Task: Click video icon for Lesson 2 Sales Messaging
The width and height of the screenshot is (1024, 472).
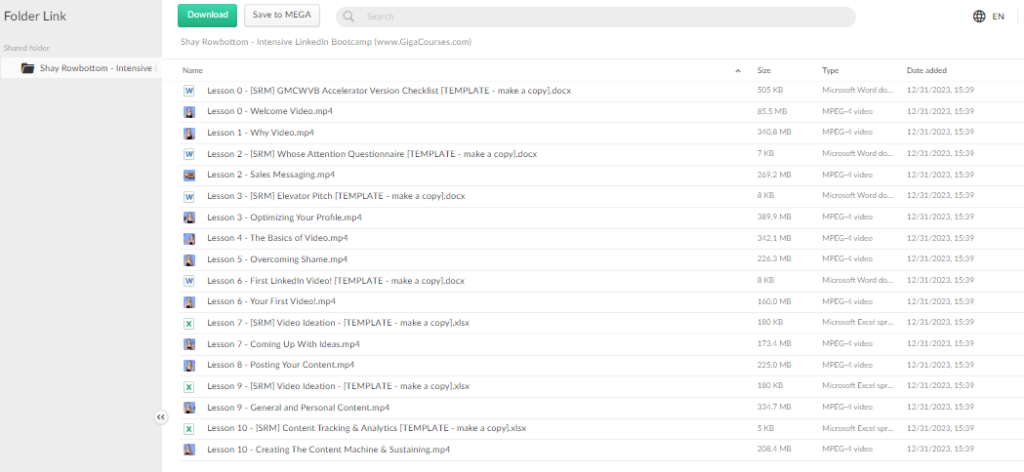Action: 188,174
